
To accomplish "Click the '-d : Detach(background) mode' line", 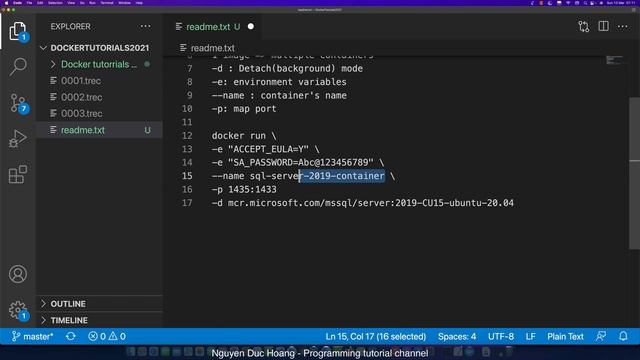I will 287,68.
